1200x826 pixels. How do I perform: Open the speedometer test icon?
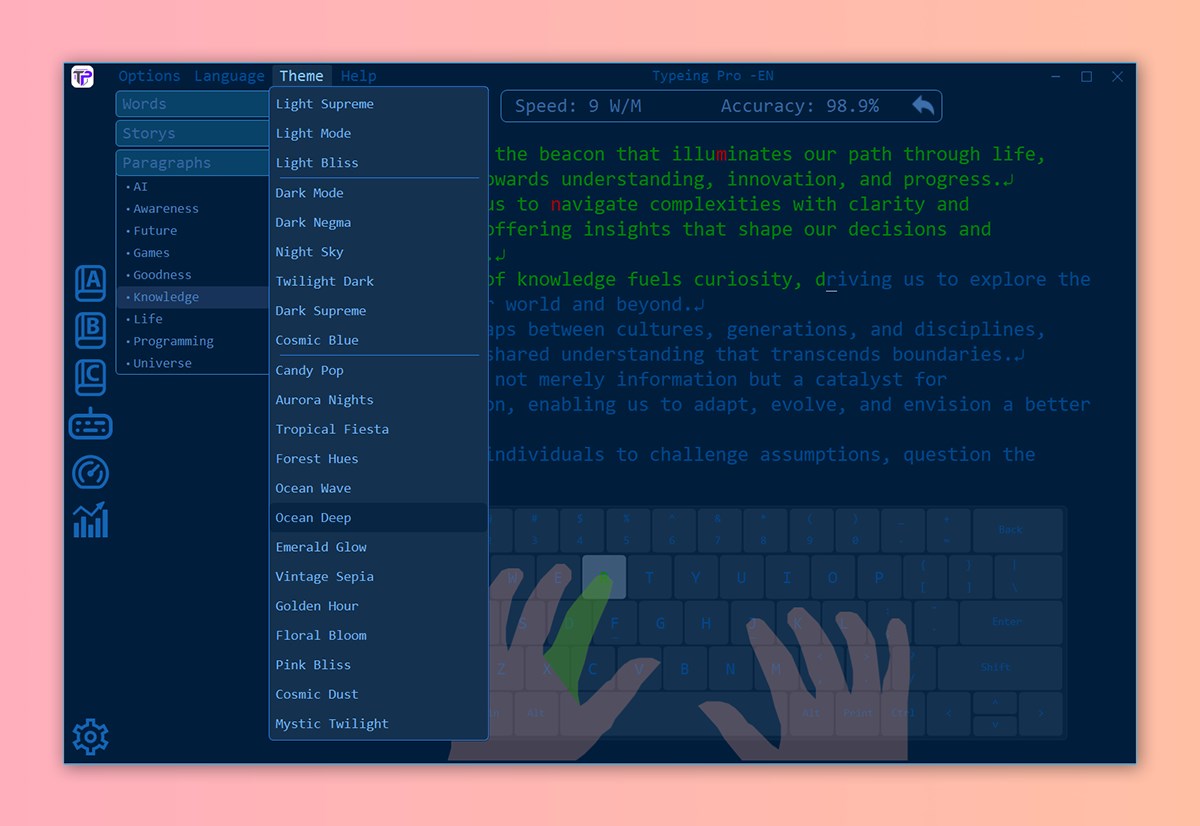(90, 473)
